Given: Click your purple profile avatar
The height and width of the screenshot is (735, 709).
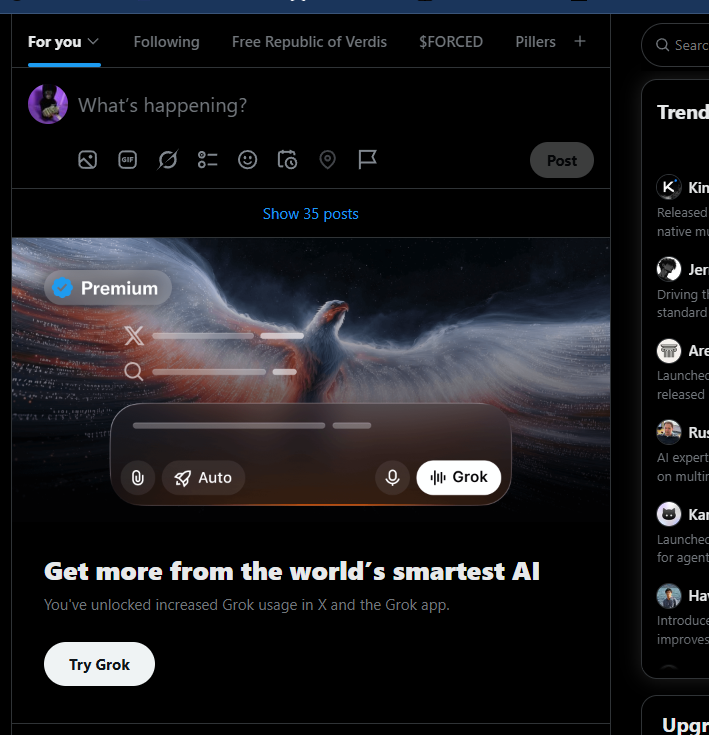Looking at the screenshot, I should pyautogui.click(x=48, y=104).
